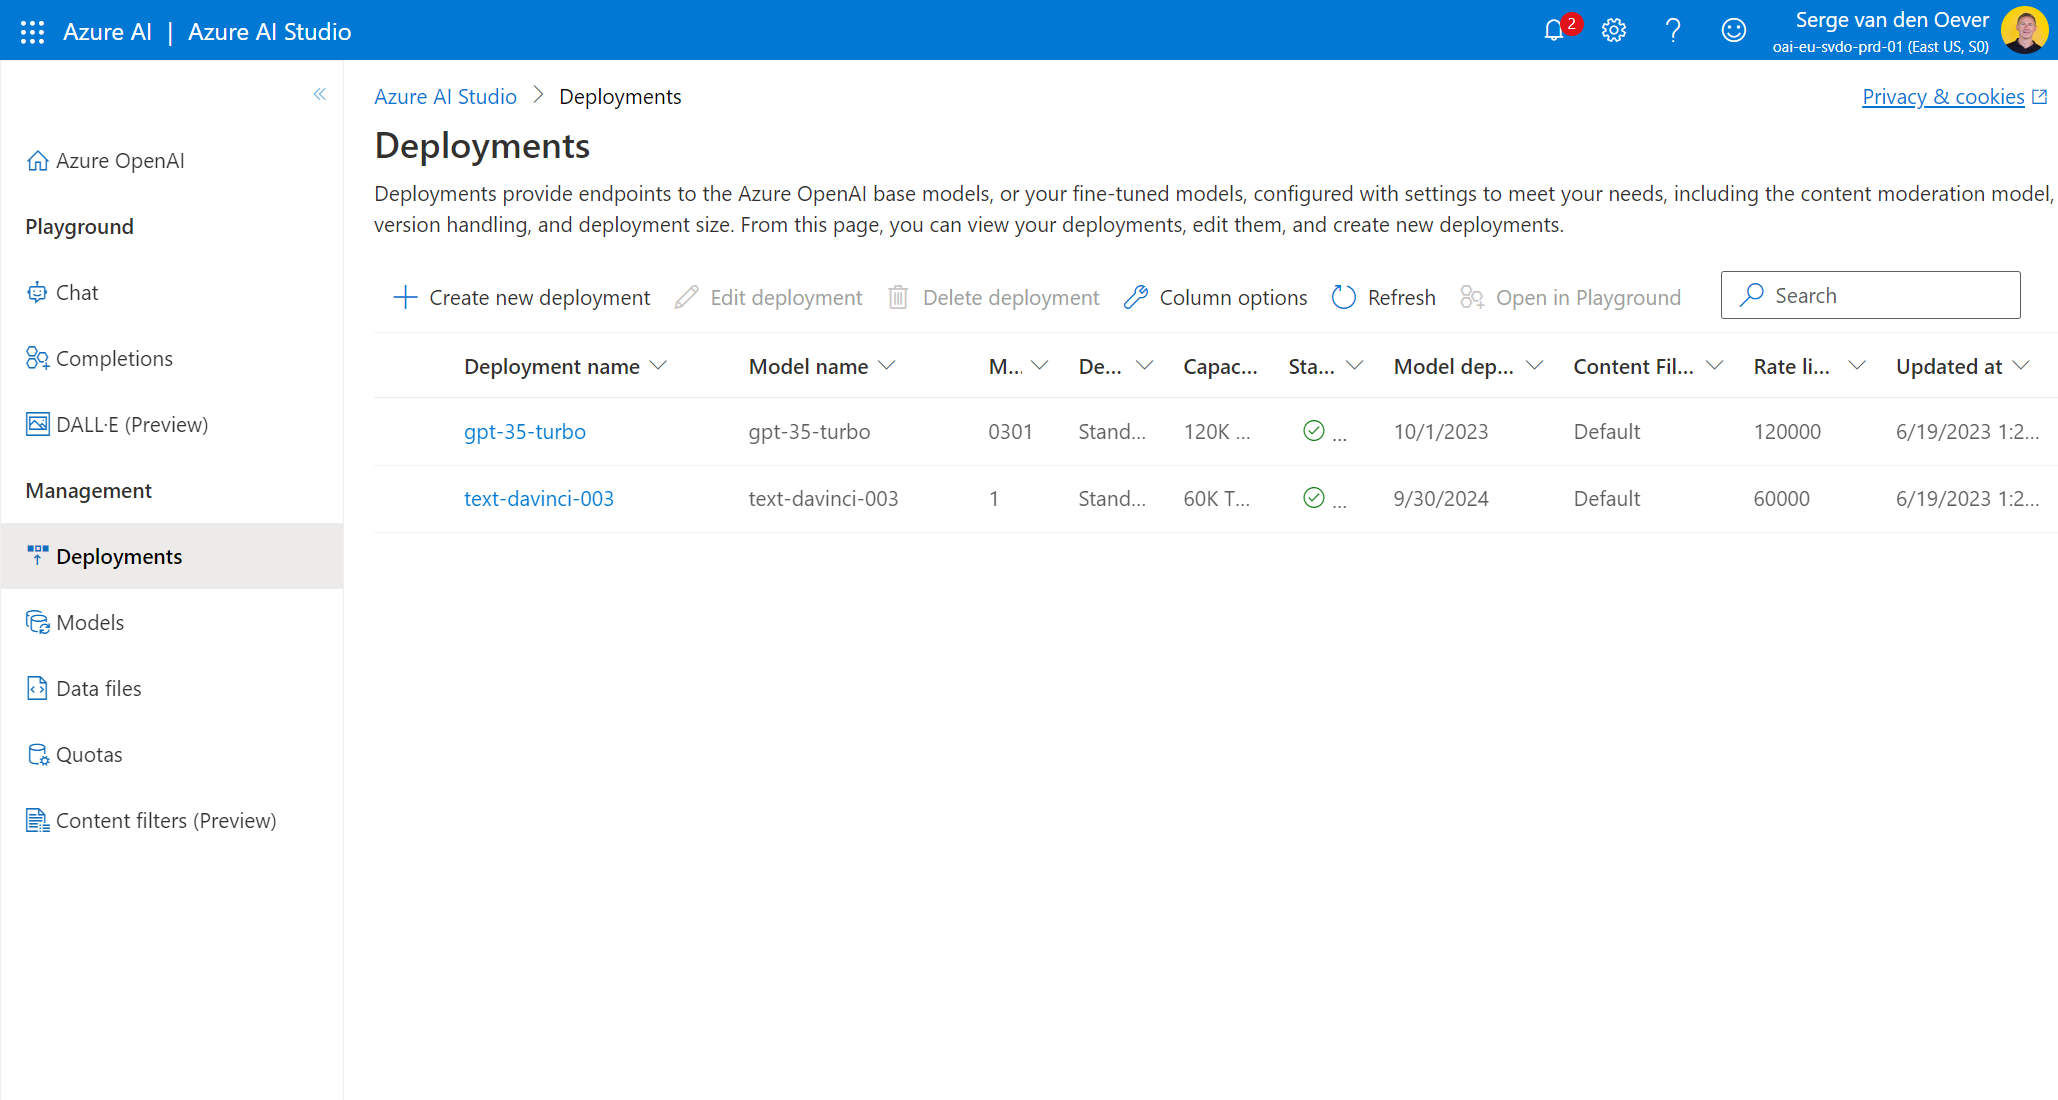2058x1100 pixels.
Task: Sort by Deployment name column chevron
Action: [658, 366]
